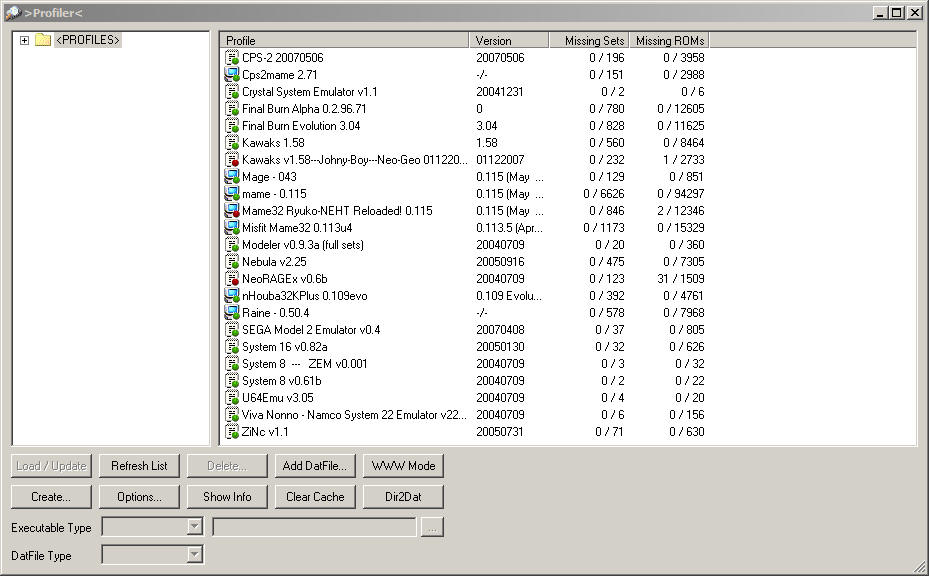Click the Modeler v0.9.3a profile icon
Image resolution: width=929 pixels, height=576 pixels.
point(232,245)
